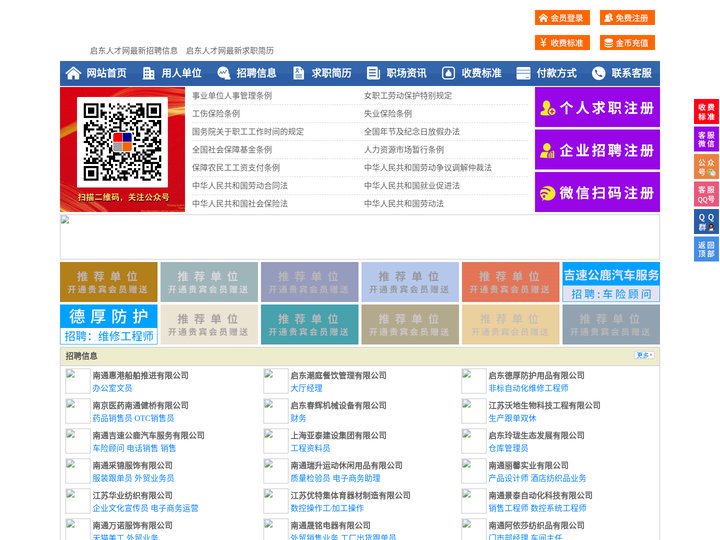Screen dimensions: 720x540
Task: Click the 返回顶部 side widget
Action: coord(706,249)
